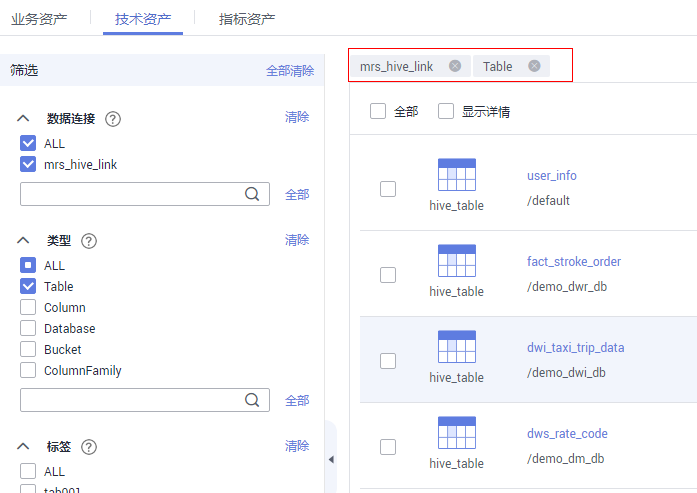Click help icon next to 标签
The image size is (697, 493).
[x=89, y=447]
